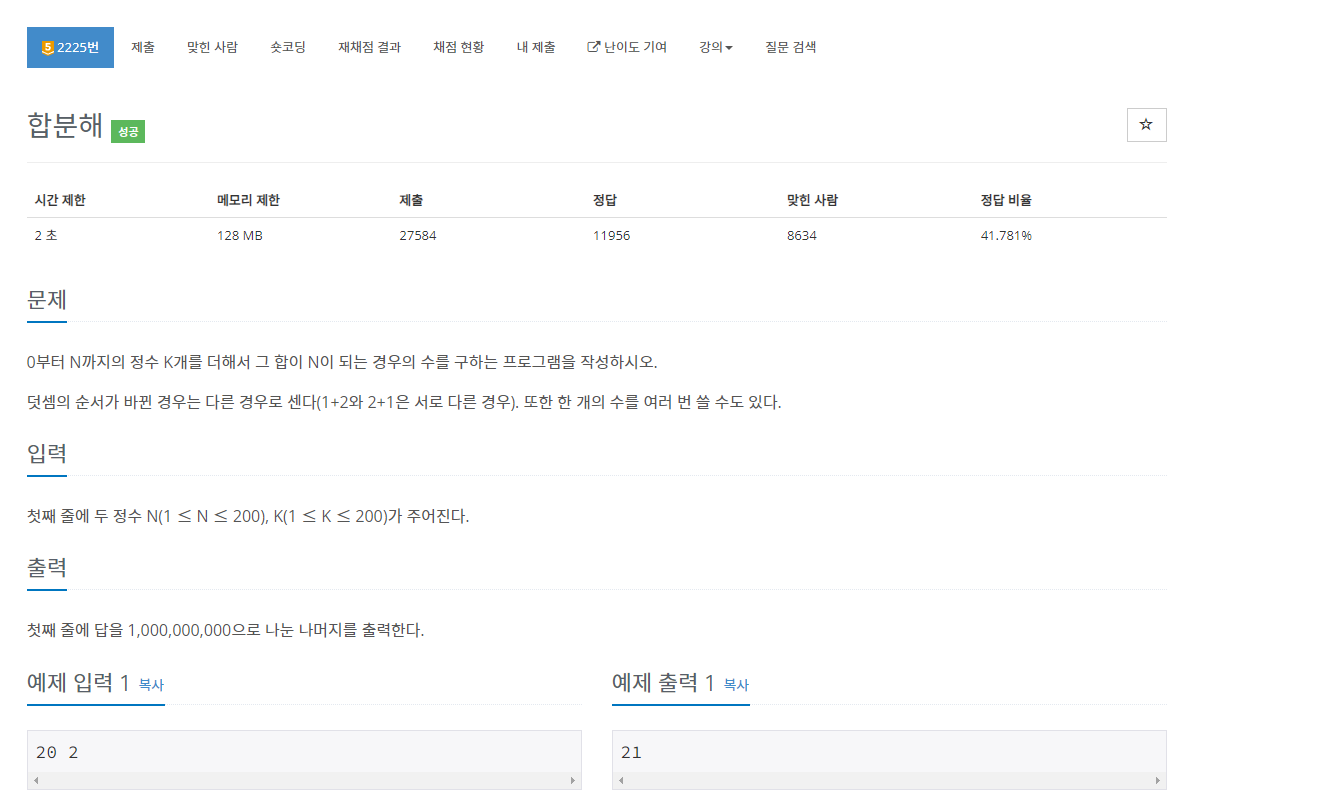Viewport: 1344px width, 806px height.
Task: Click the 예제 출력 1 heading
Action: tap(663, 683)
